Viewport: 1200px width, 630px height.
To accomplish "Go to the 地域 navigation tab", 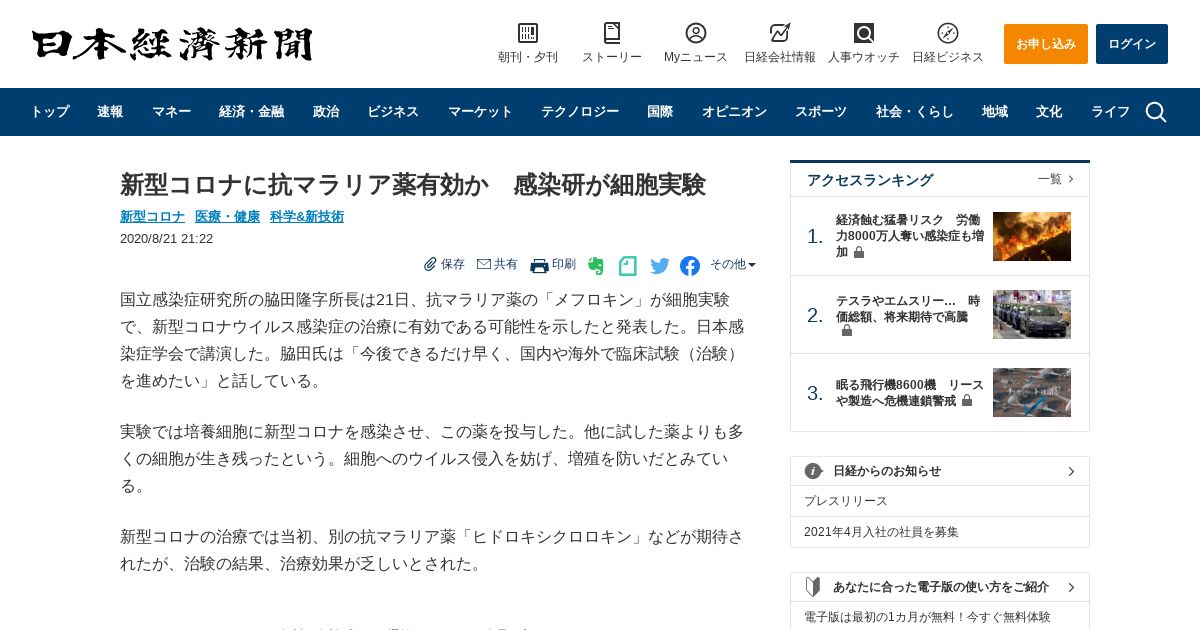I will pos(994,112).
